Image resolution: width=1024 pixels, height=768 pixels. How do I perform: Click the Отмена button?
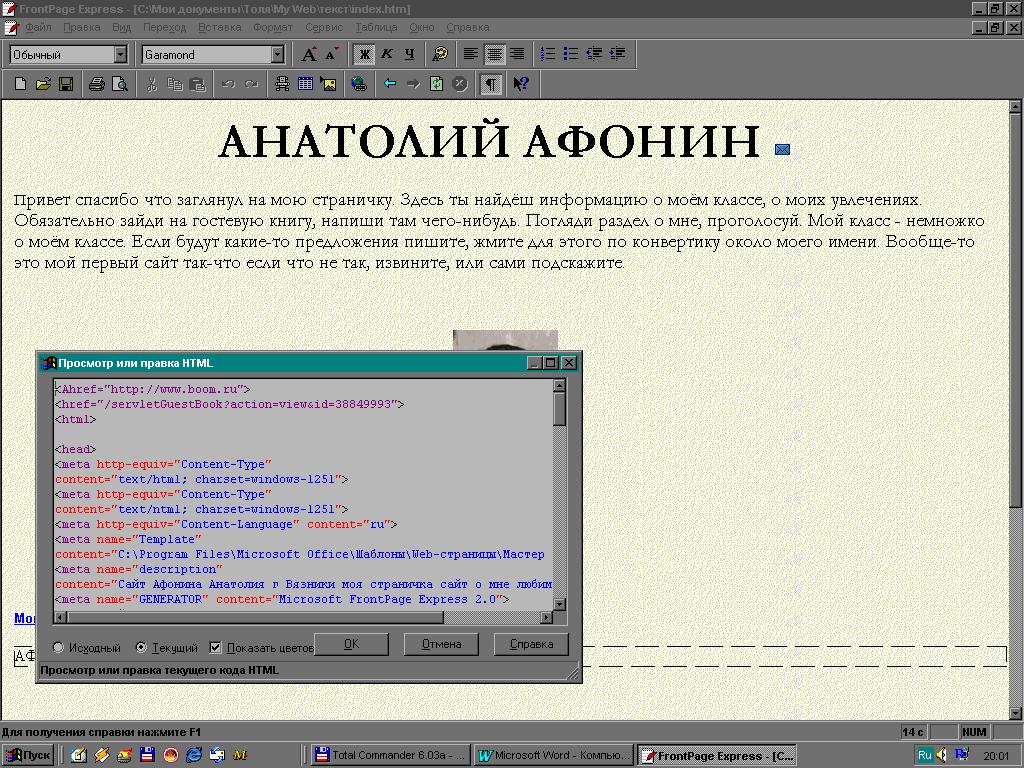pos(441,644)
